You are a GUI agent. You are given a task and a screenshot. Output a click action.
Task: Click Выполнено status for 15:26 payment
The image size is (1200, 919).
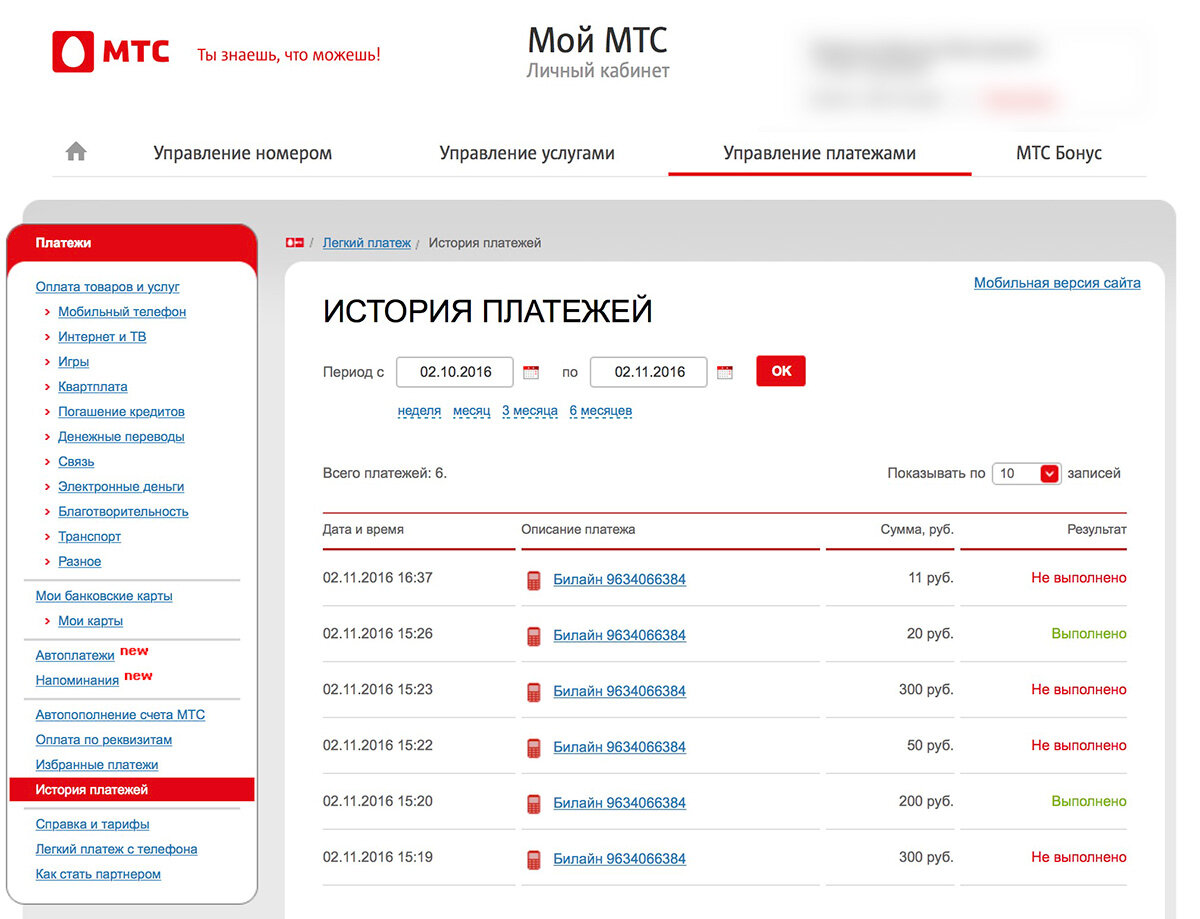pyautogui.click(x=1089, y=634)
